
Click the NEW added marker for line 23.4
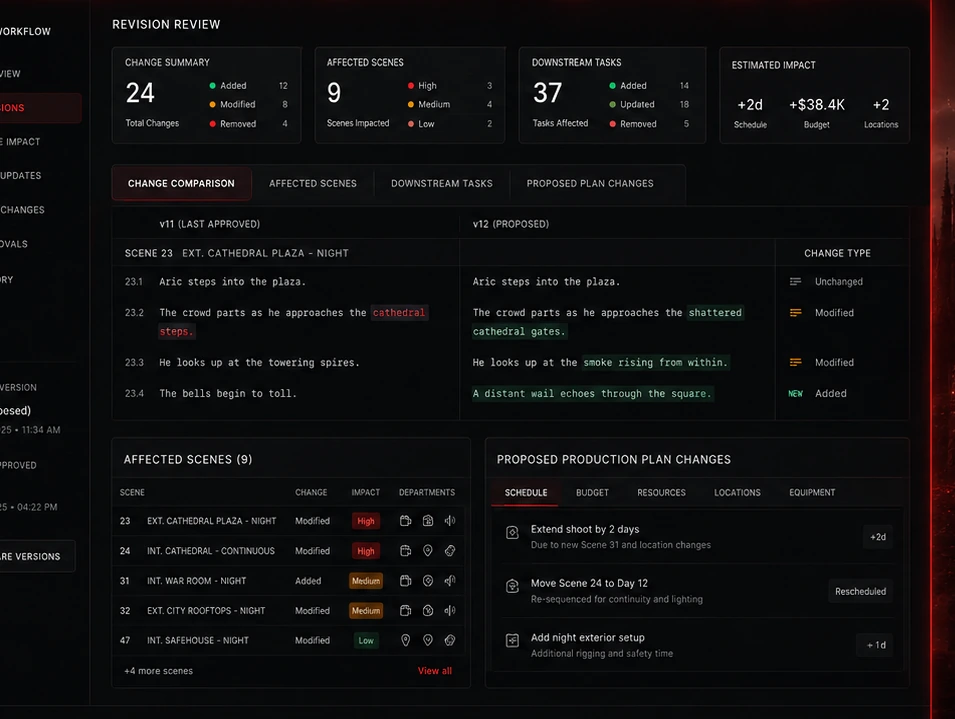tap(795, 393)
